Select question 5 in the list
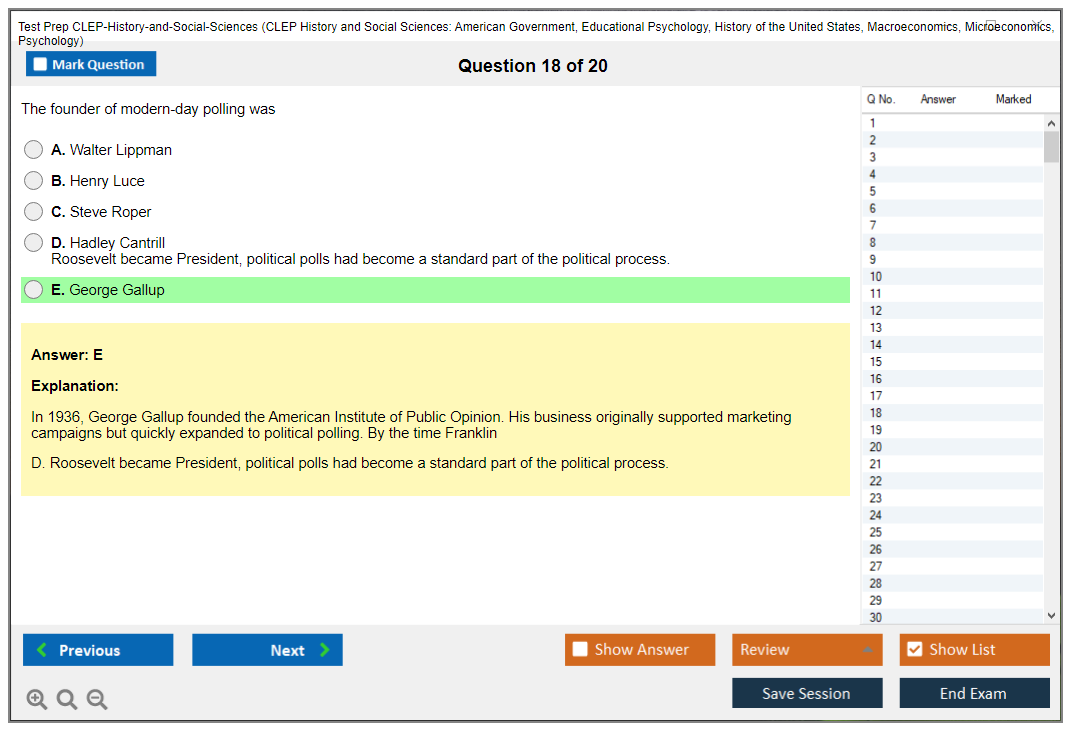1075x735 pixels. (873, 191)
